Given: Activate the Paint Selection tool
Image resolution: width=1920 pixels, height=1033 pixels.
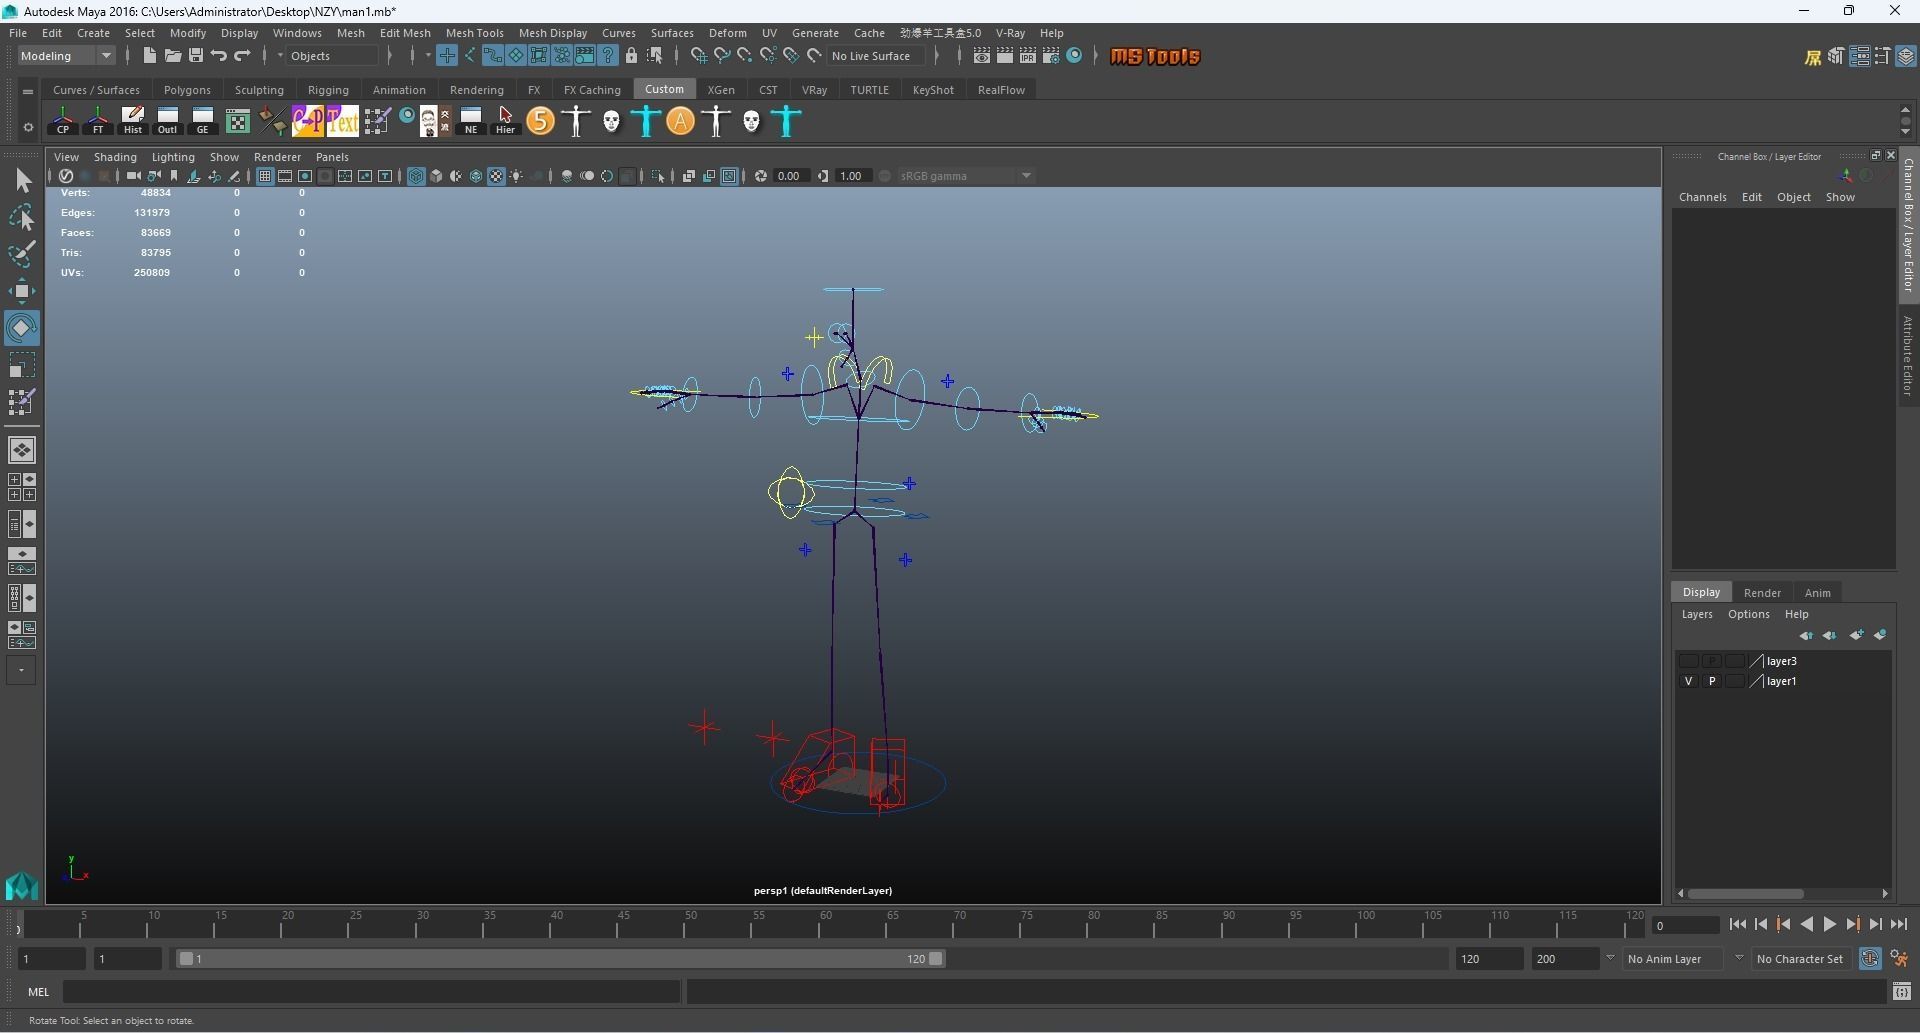Looking at the screenshot, I should [x=22, y=254].
